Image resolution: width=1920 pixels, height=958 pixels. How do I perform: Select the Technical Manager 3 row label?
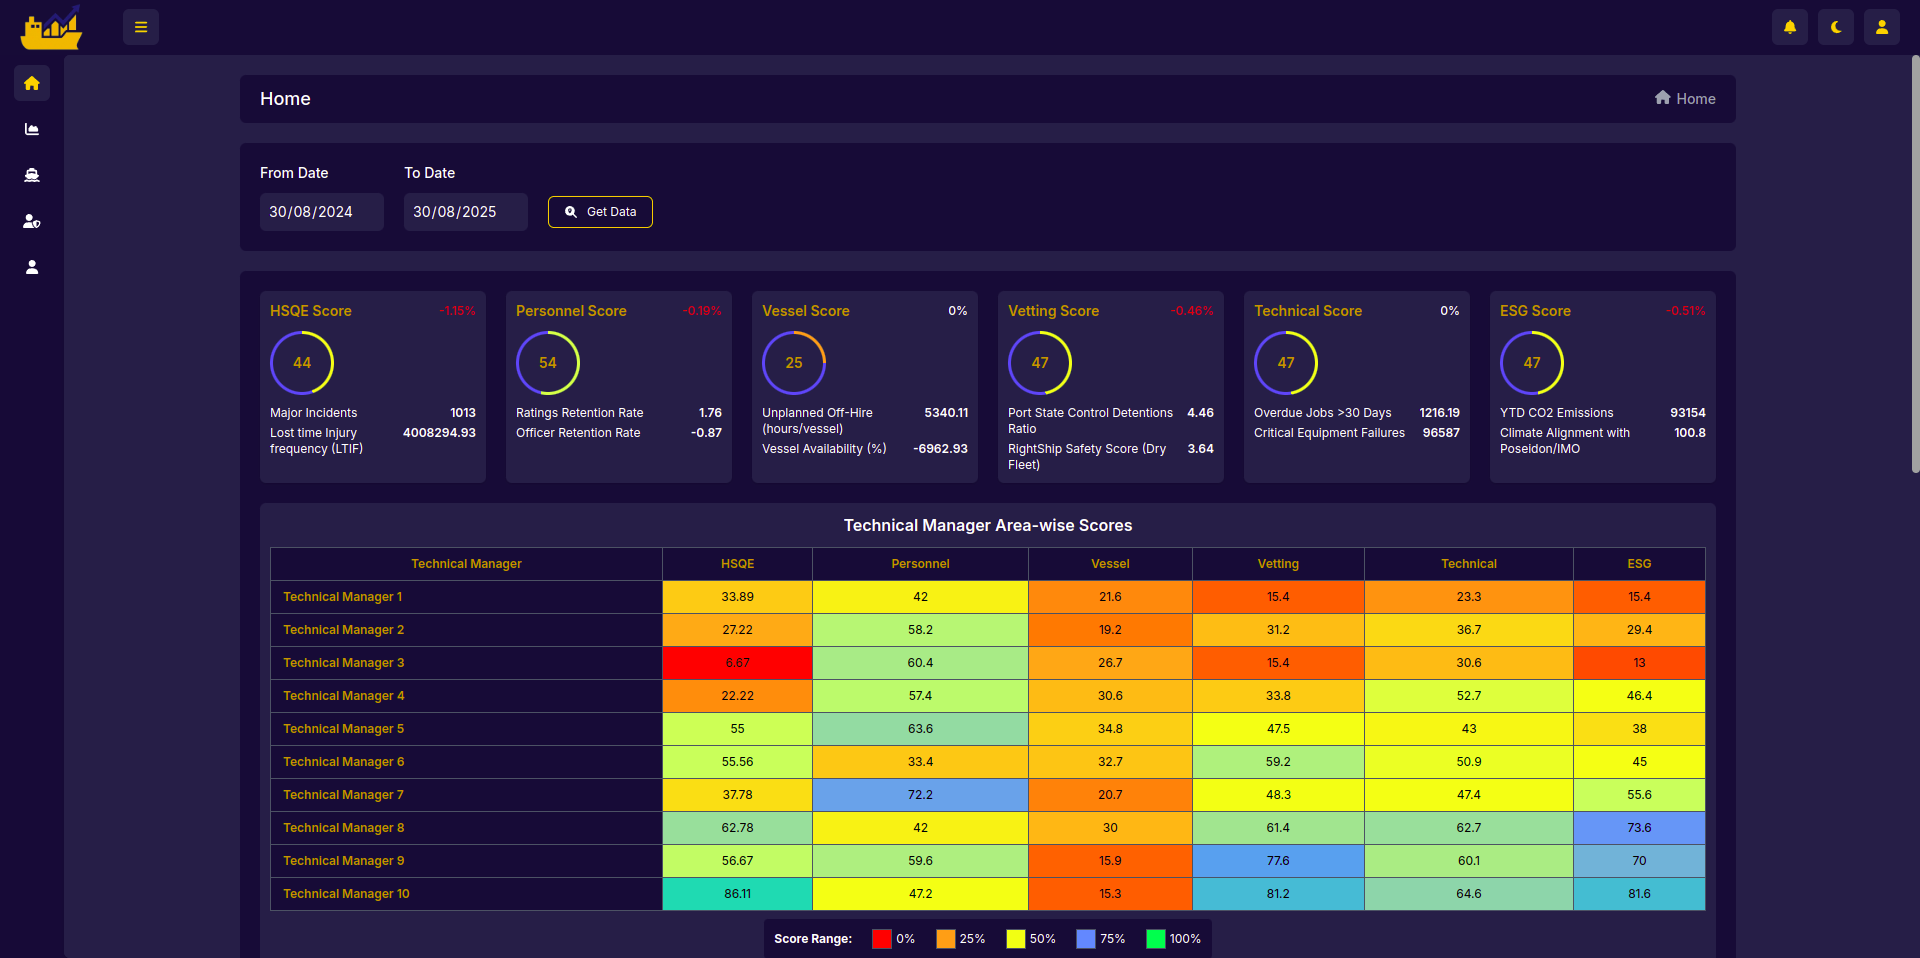pos(344,663)
